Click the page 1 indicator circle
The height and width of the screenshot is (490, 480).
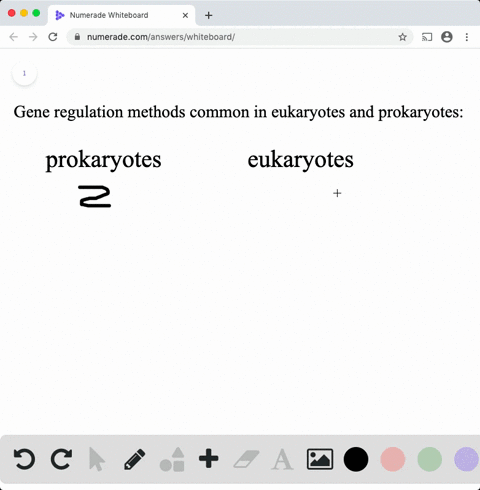[24, 73]
